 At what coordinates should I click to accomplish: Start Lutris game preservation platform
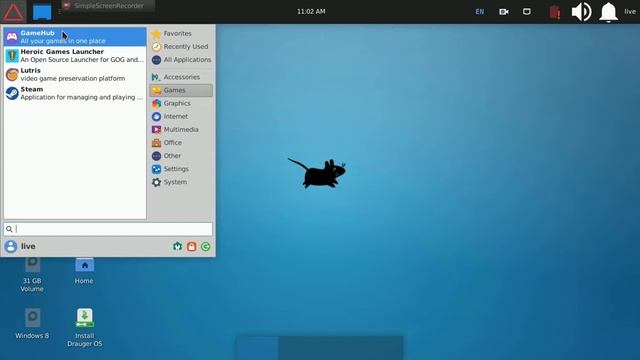pos(75,74)
